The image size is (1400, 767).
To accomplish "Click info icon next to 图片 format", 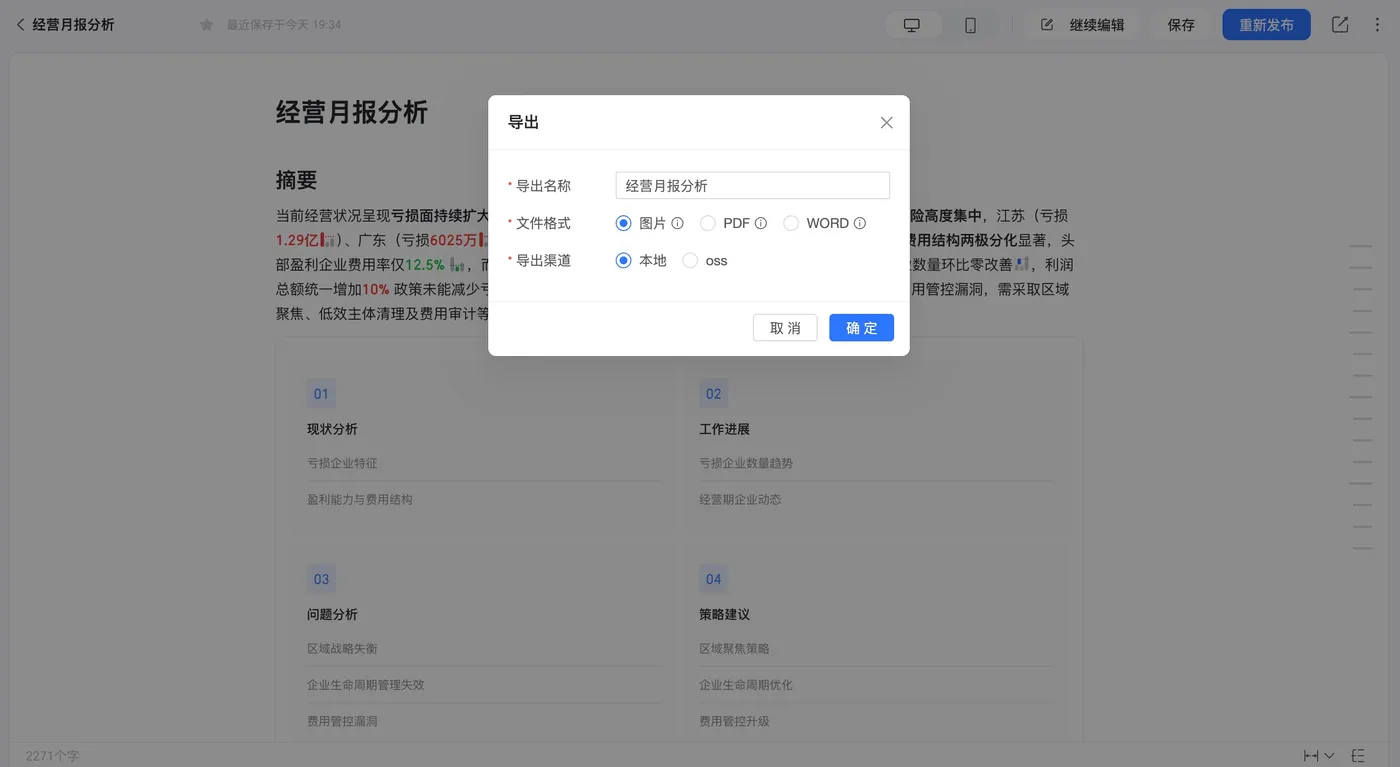I will point(677,224).
